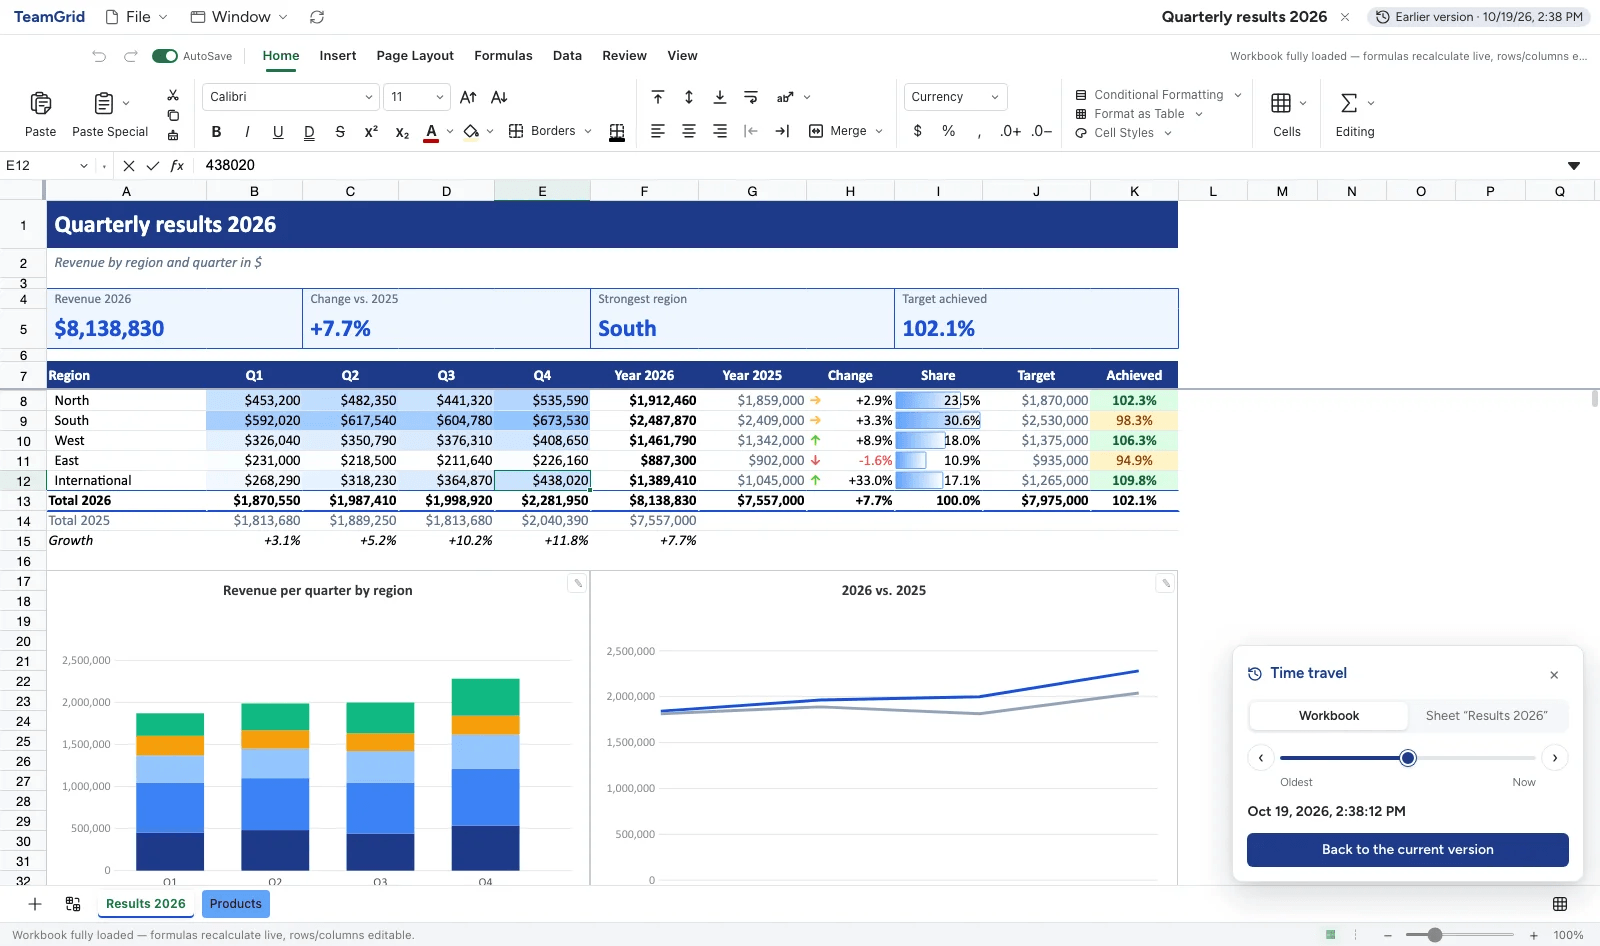Align text to middle icon
1600x946 pixels.
(689, 97)
